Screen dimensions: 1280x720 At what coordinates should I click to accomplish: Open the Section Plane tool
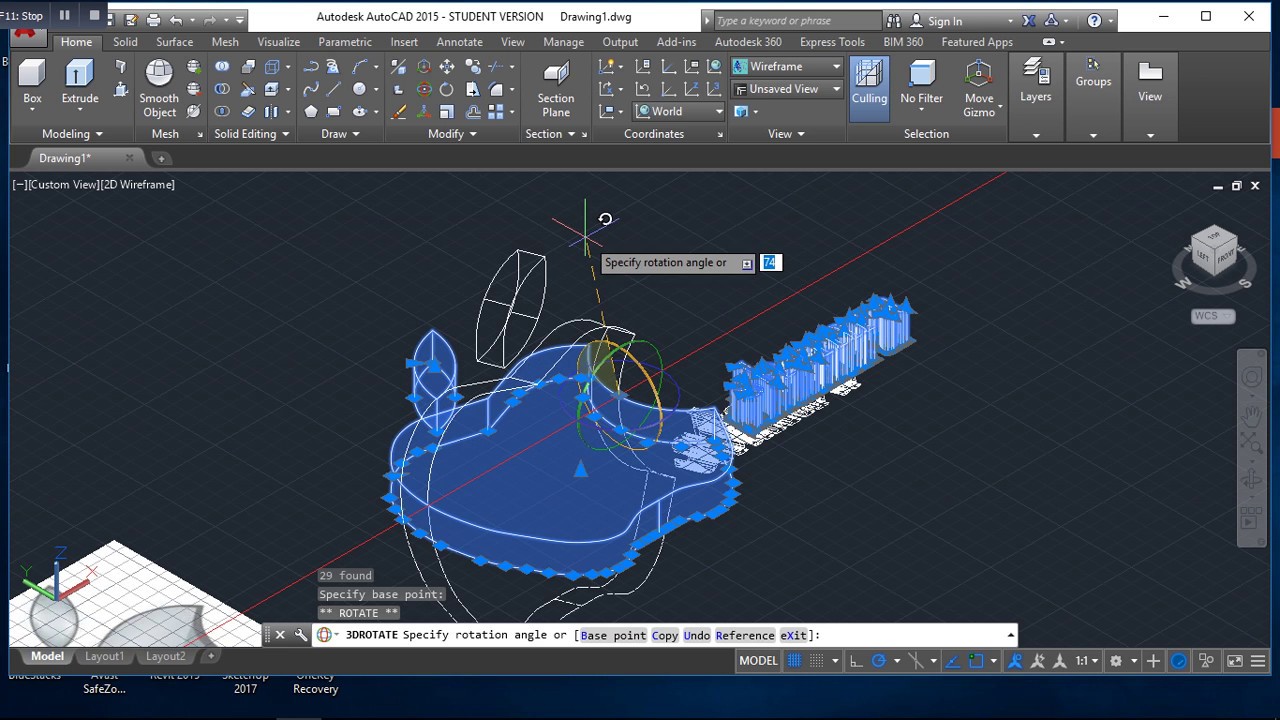point(555,88)
